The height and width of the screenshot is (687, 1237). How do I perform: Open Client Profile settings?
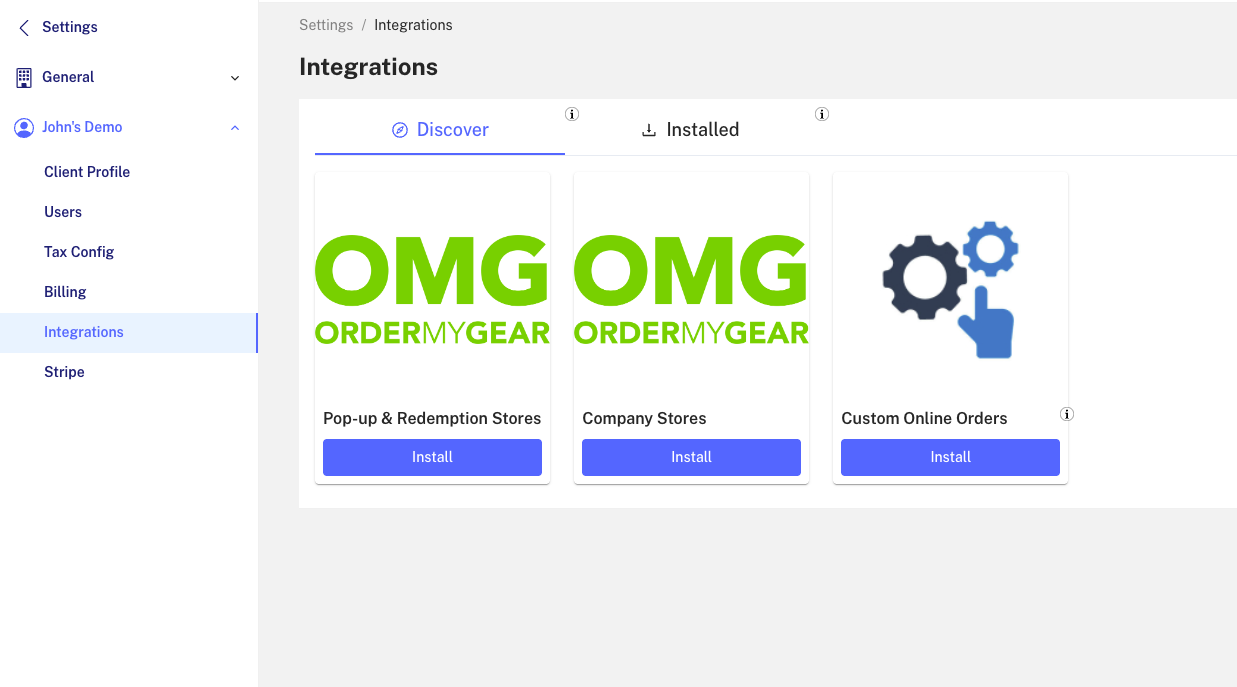(87, 172)
